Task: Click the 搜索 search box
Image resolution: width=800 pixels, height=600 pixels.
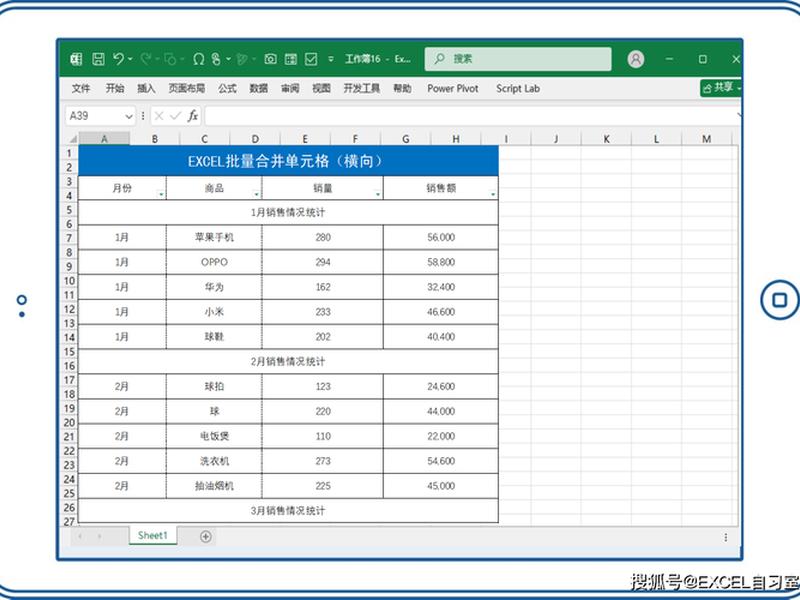Action: point(518,59)
